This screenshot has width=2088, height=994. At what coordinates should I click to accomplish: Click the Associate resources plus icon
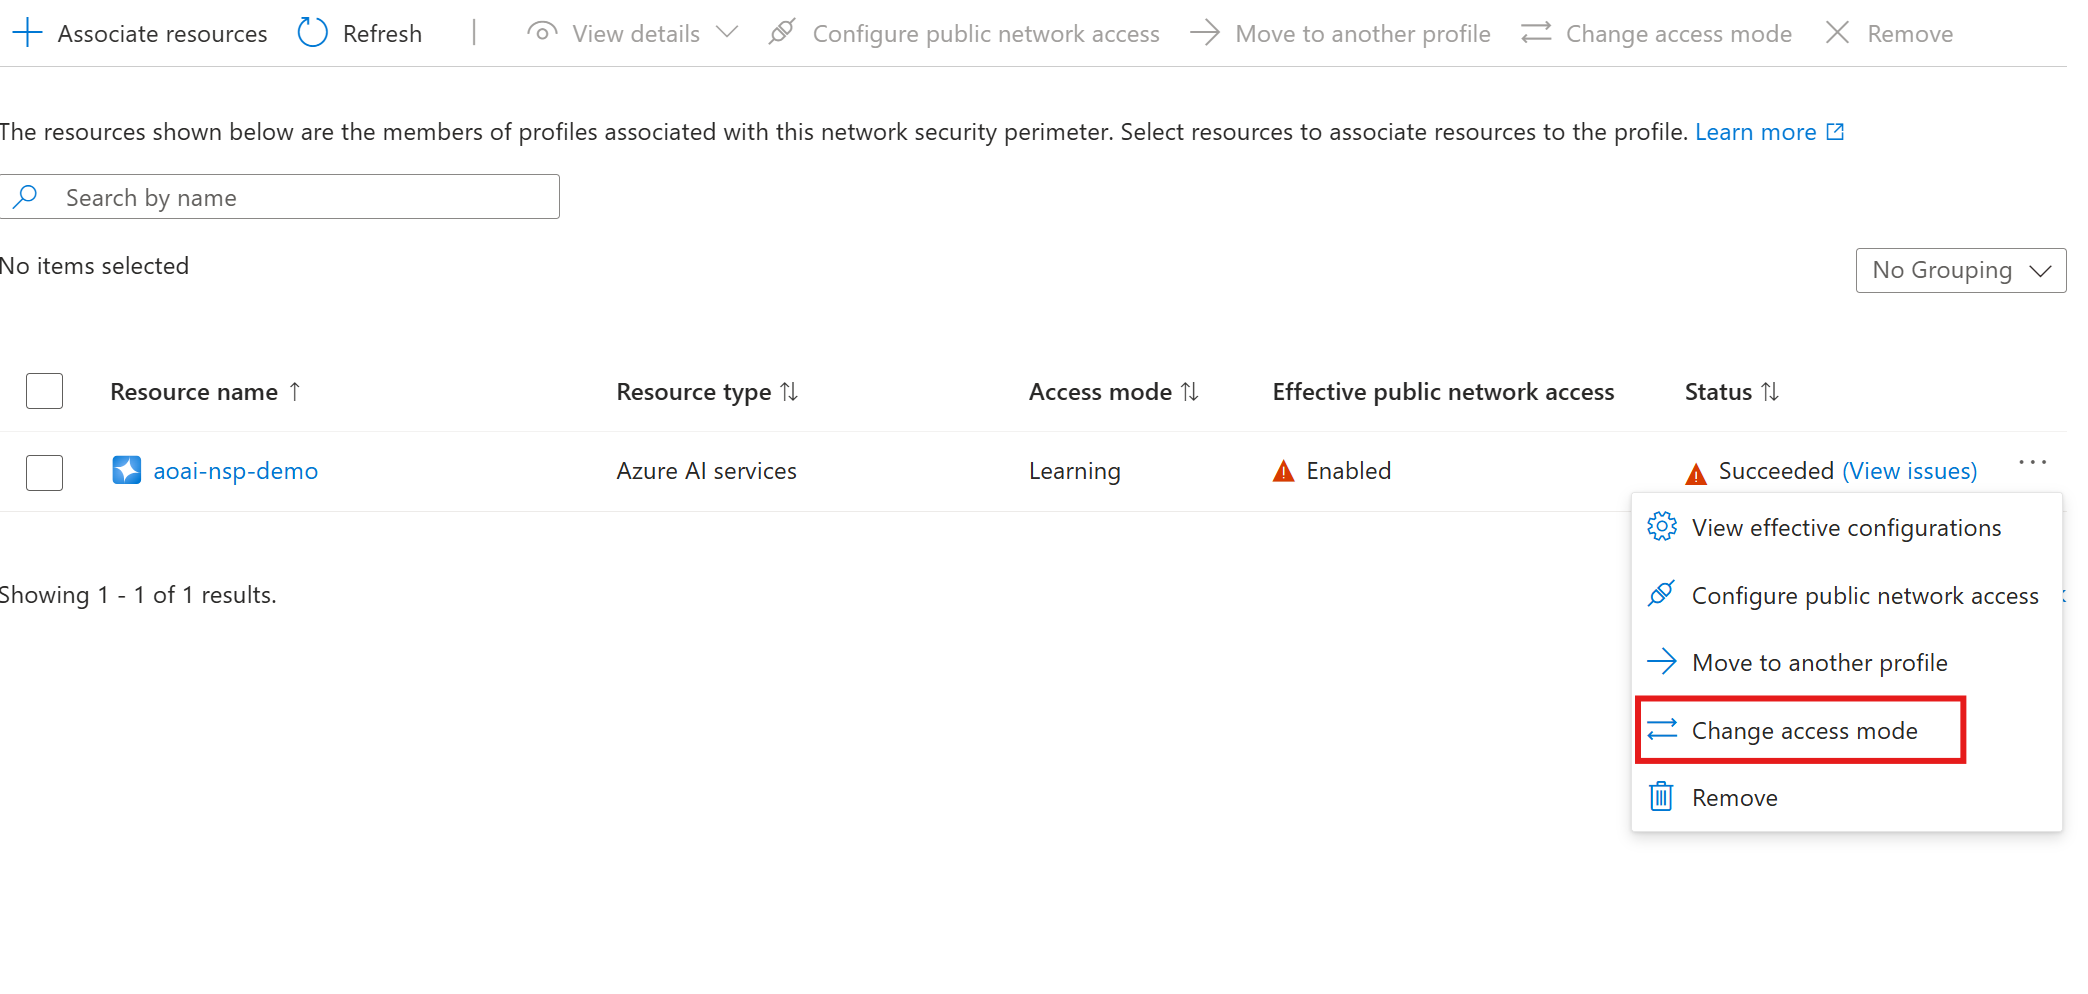click(x=26, y=32)
